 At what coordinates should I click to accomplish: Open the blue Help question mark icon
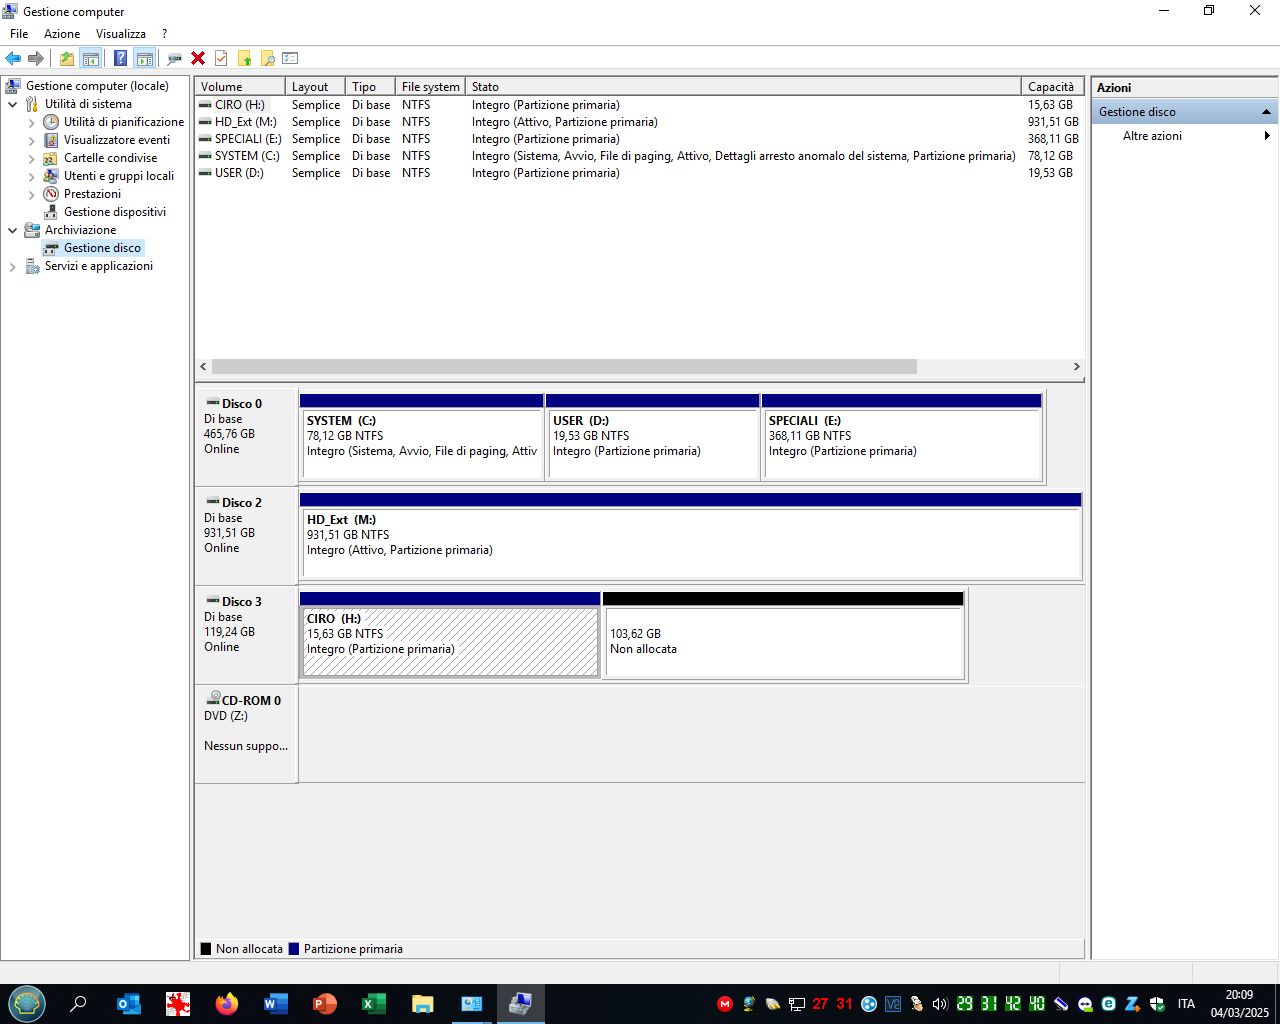pos(120,58)
